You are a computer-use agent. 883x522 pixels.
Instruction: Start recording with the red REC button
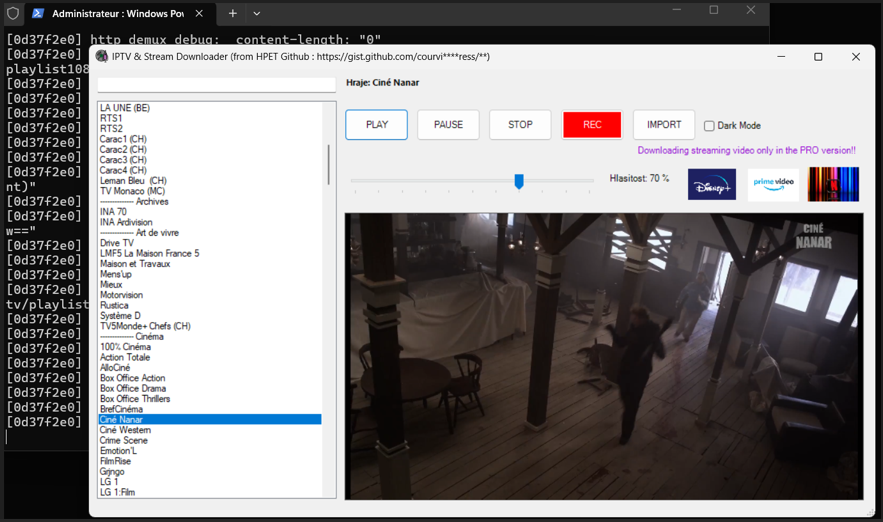592,124
